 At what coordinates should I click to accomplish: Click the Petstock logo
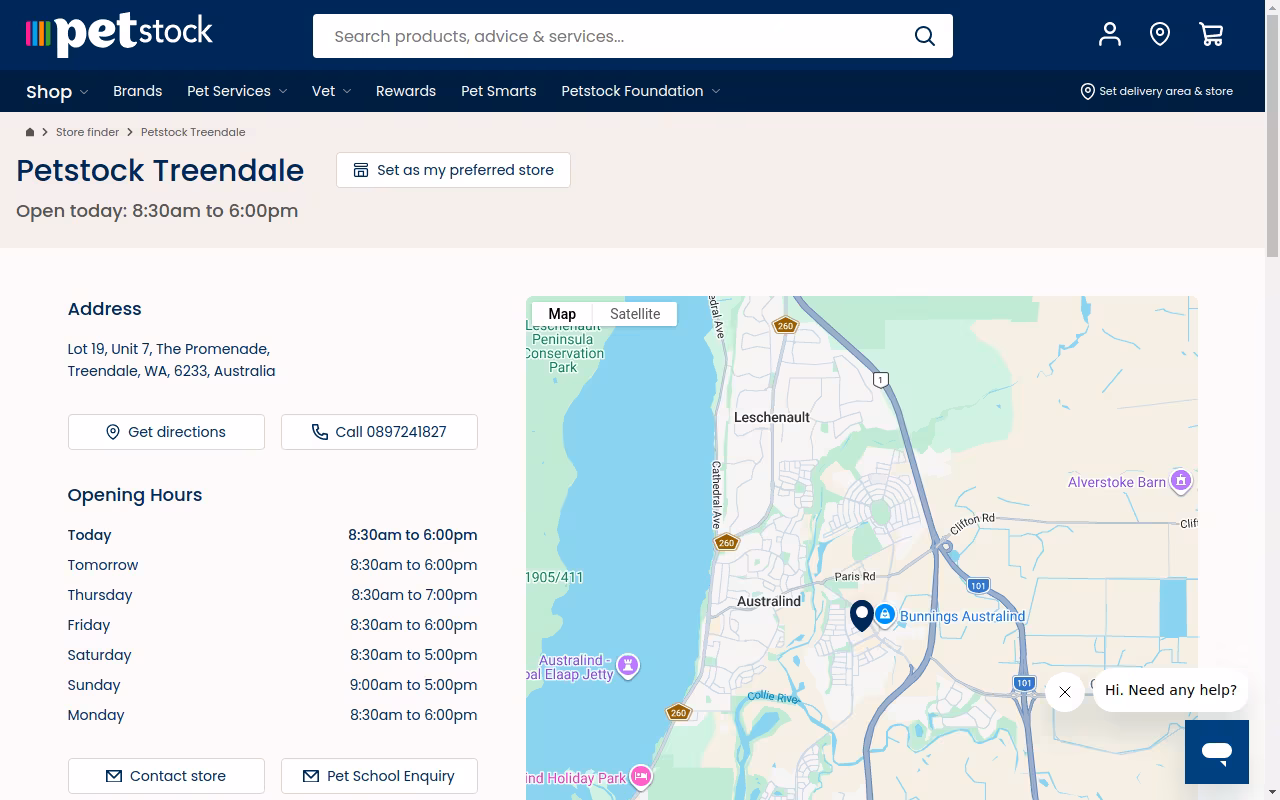[x=119, y=35]
